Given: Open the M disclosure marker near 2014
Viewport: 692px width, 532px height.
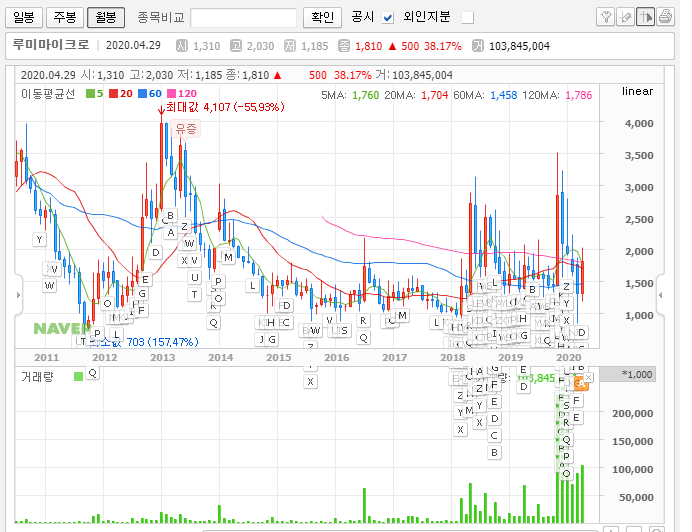Looking at the screenshot, I should pyautogui.click(x=228, y=257).
